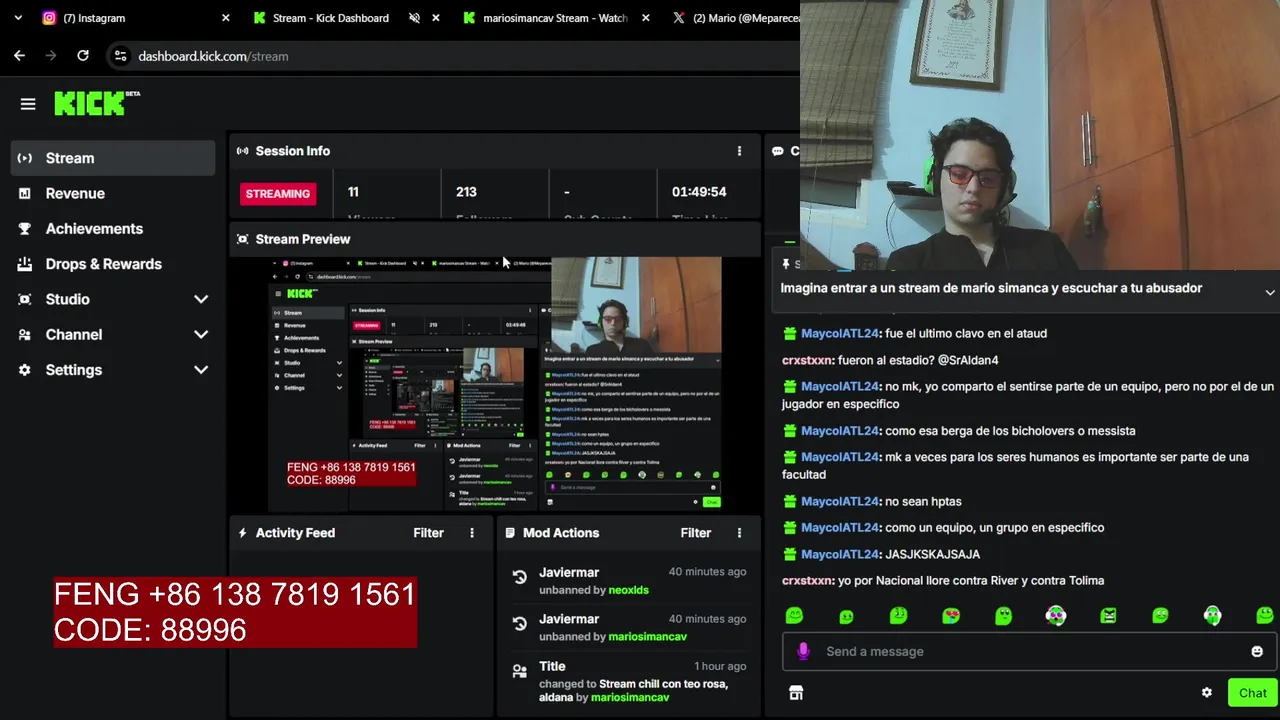The width and height of the screenshot is (1280, 720).
Task: Click the address bar URL dashboard.kick.com/stream
Action: tap(213, 56)
